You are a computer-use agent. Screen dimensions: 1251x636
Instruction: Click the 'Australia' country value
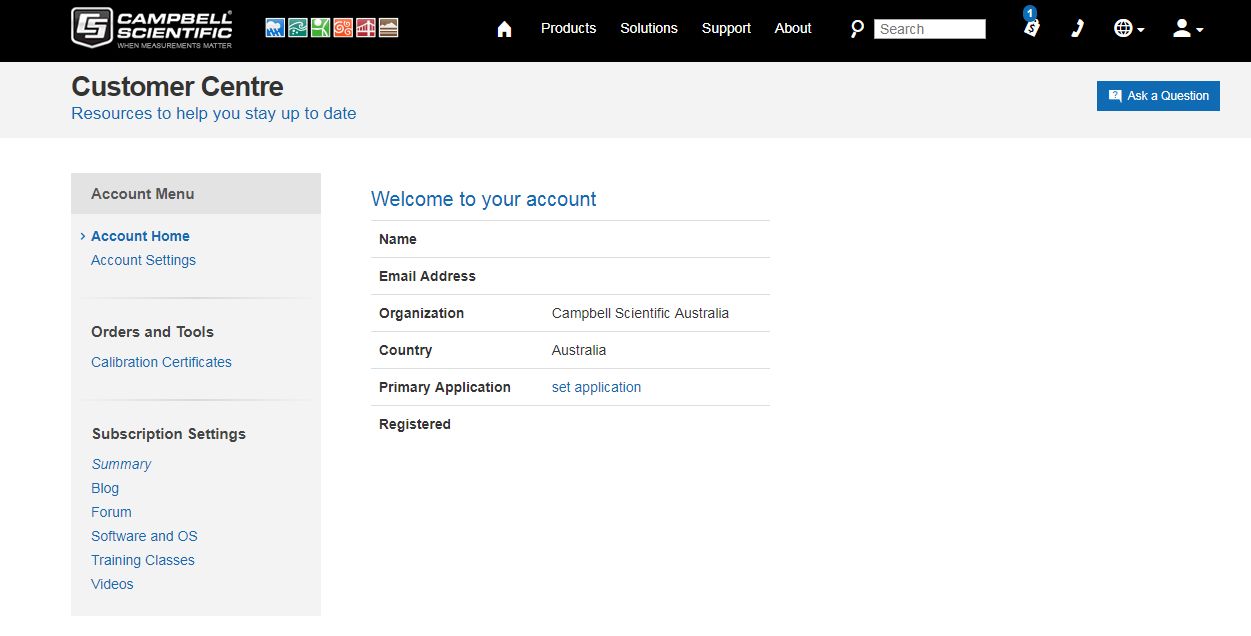pyautogui.click(x=579, y=350)
